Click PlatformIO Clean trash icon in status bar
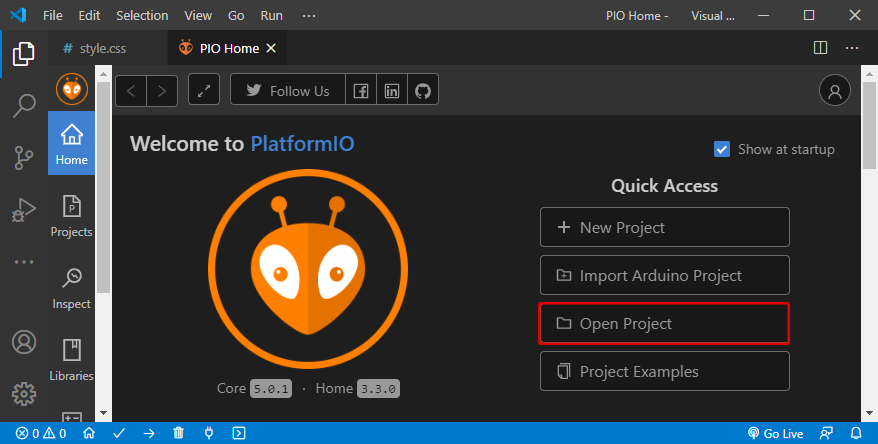Screen dimensions: 878x444 (x=179, y=433)
